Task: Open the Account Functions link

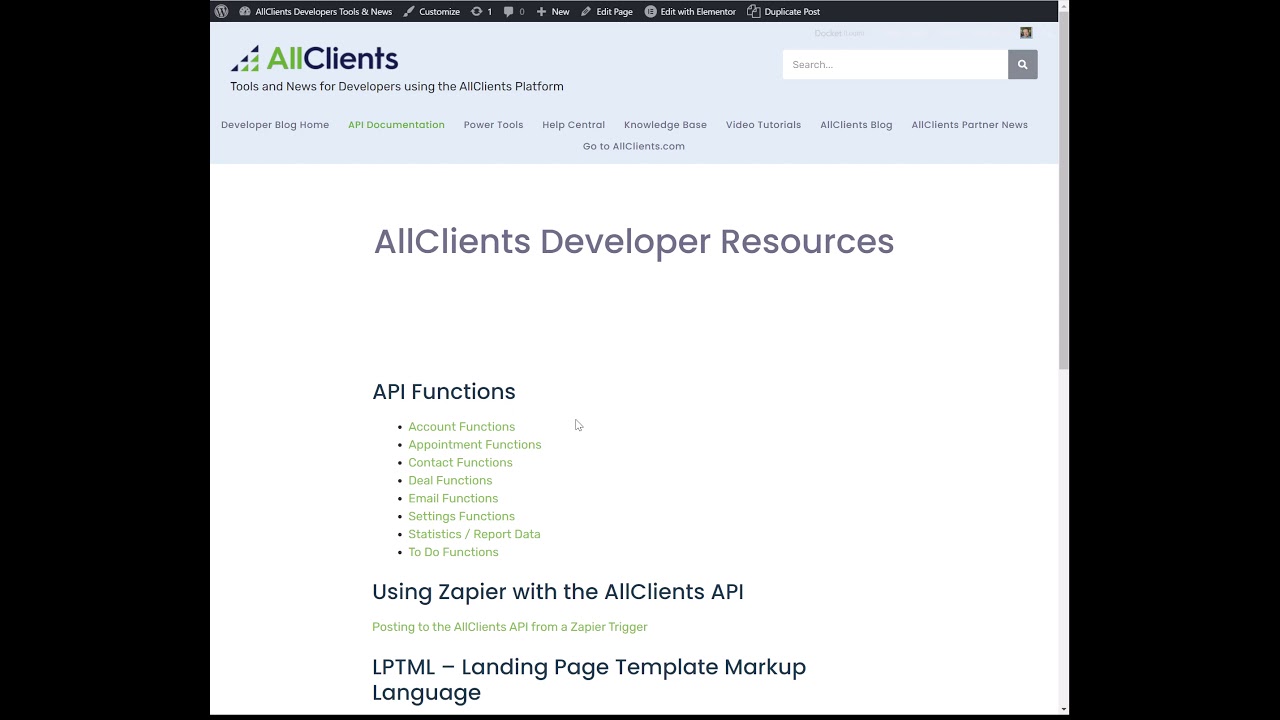Action: (461, 427)
